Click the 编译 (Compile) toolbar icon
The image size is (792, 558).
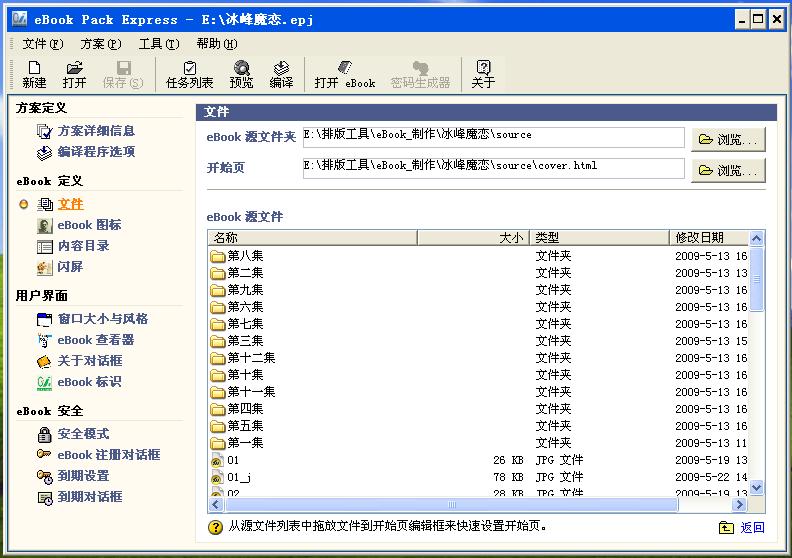pos(281,74)
